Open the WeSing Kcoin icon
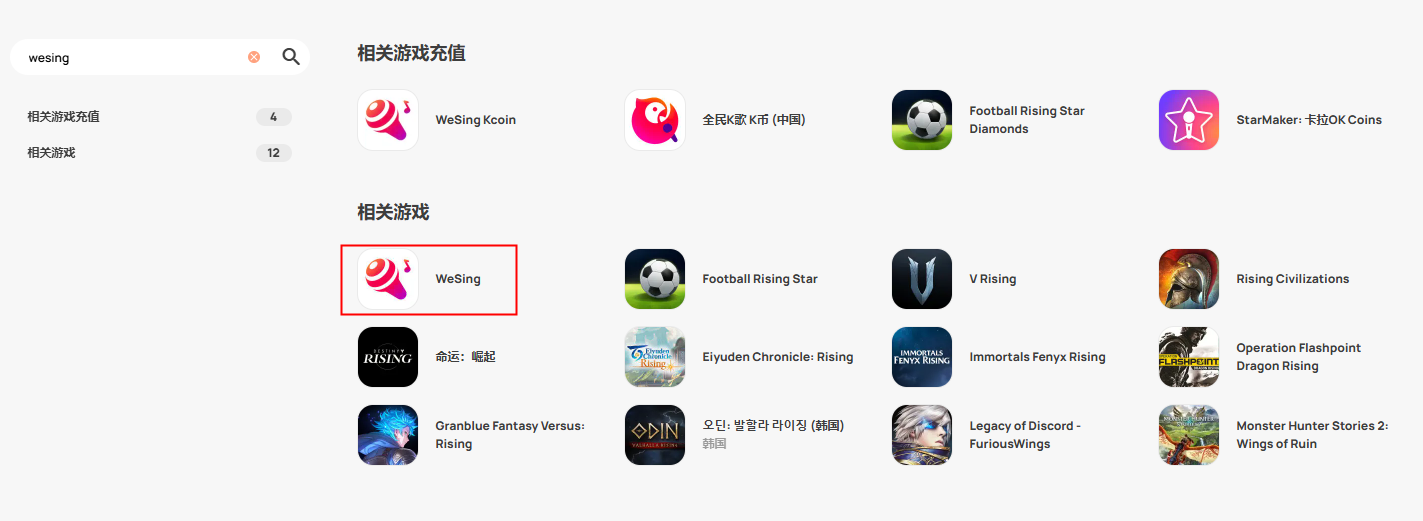 coord(388,120)
